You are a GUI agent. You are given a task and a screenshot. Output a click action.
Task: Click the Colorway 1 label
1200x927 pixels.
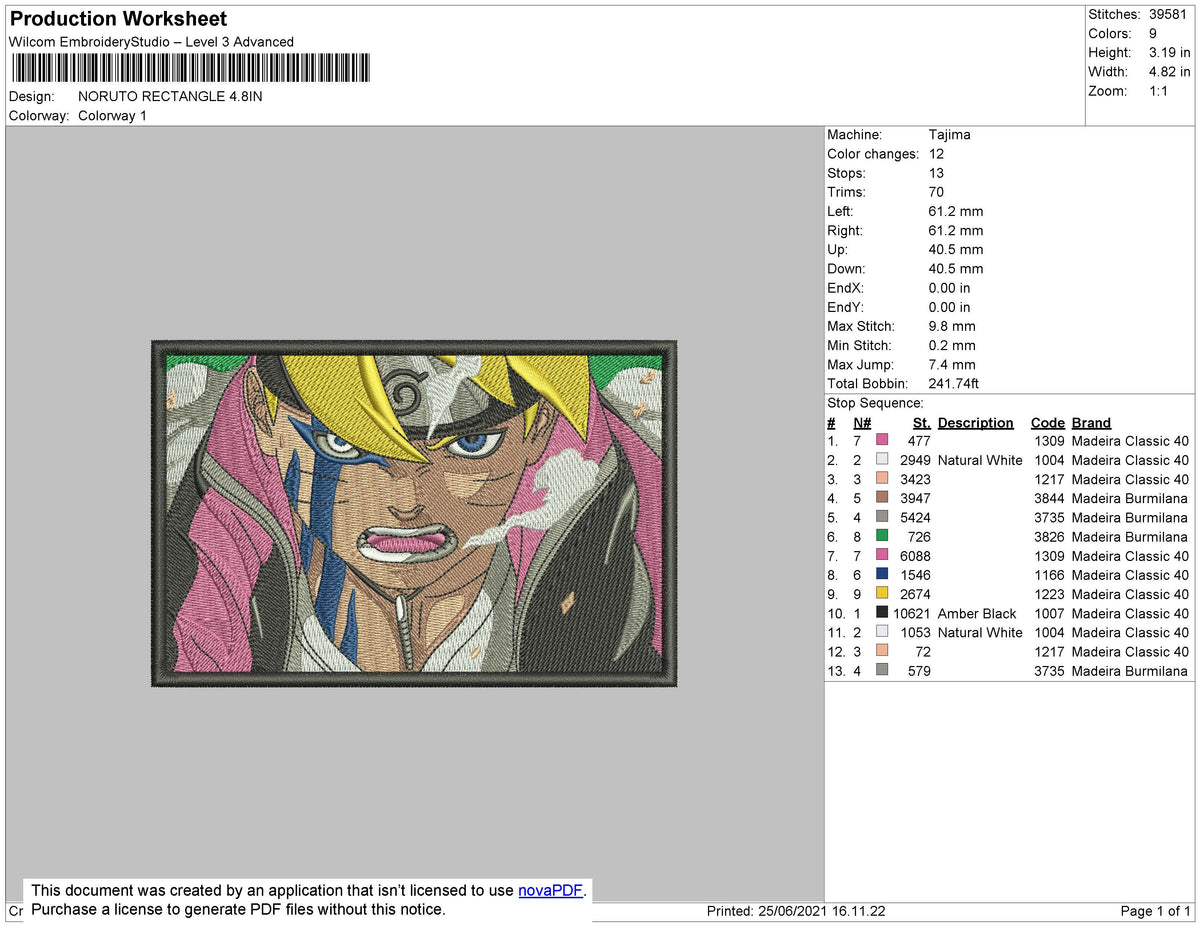[x=112, y=115]
